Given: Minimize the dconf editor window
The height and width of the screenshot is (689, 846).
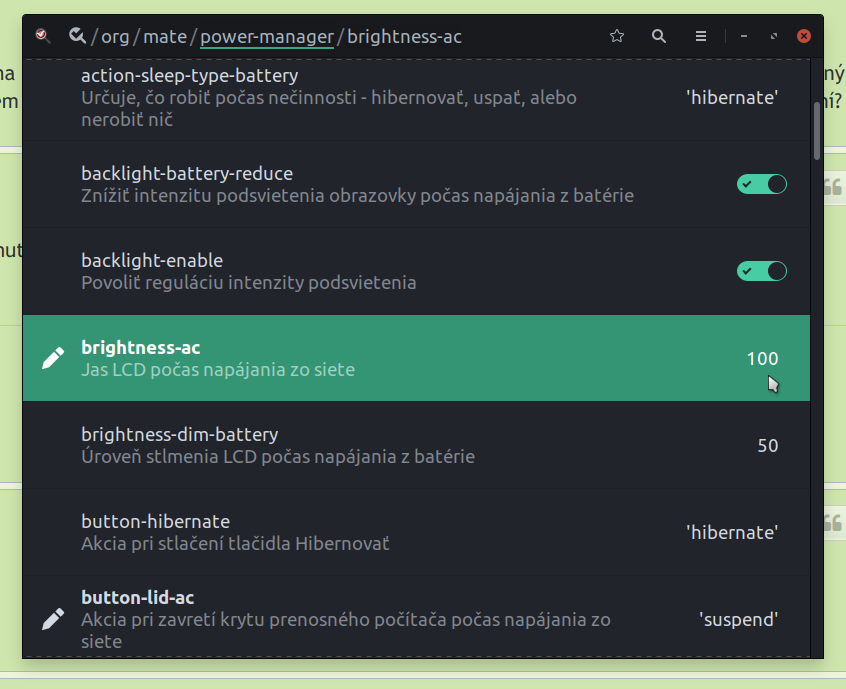Looking at the screenshot, I should [x=744, y=36].
